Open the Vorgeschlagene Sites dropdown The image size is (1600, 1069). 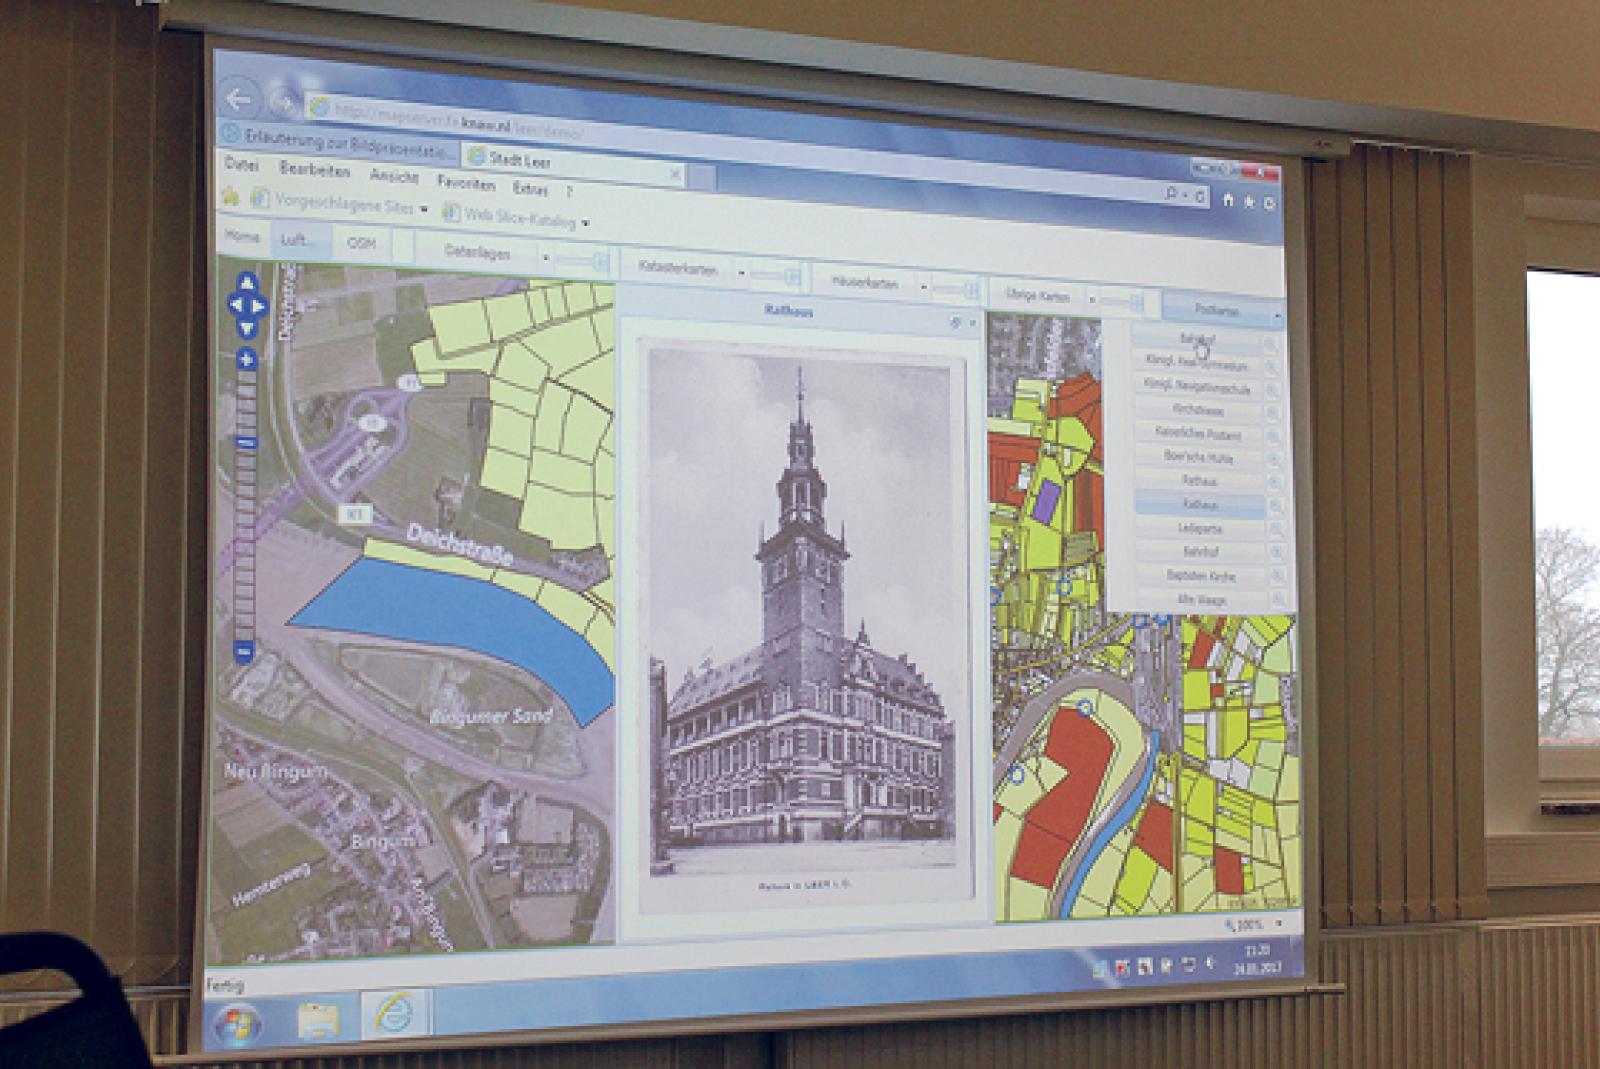click(424, 209)
